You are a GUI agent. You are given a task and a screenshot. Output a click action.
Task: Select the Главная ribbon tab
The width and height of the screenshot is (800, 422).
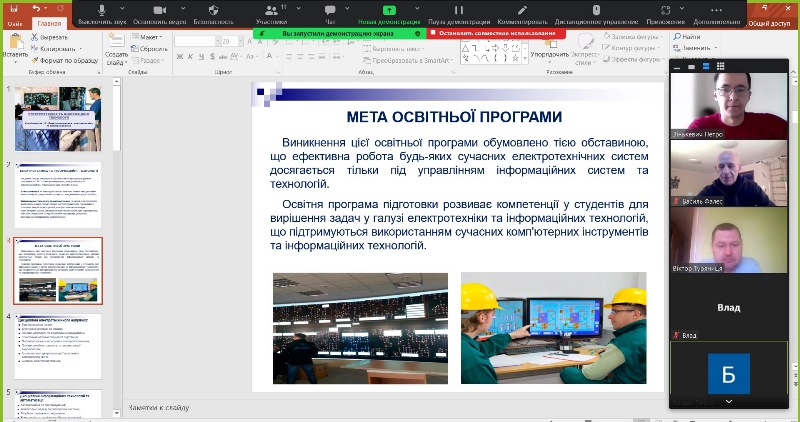click(49, 23)
